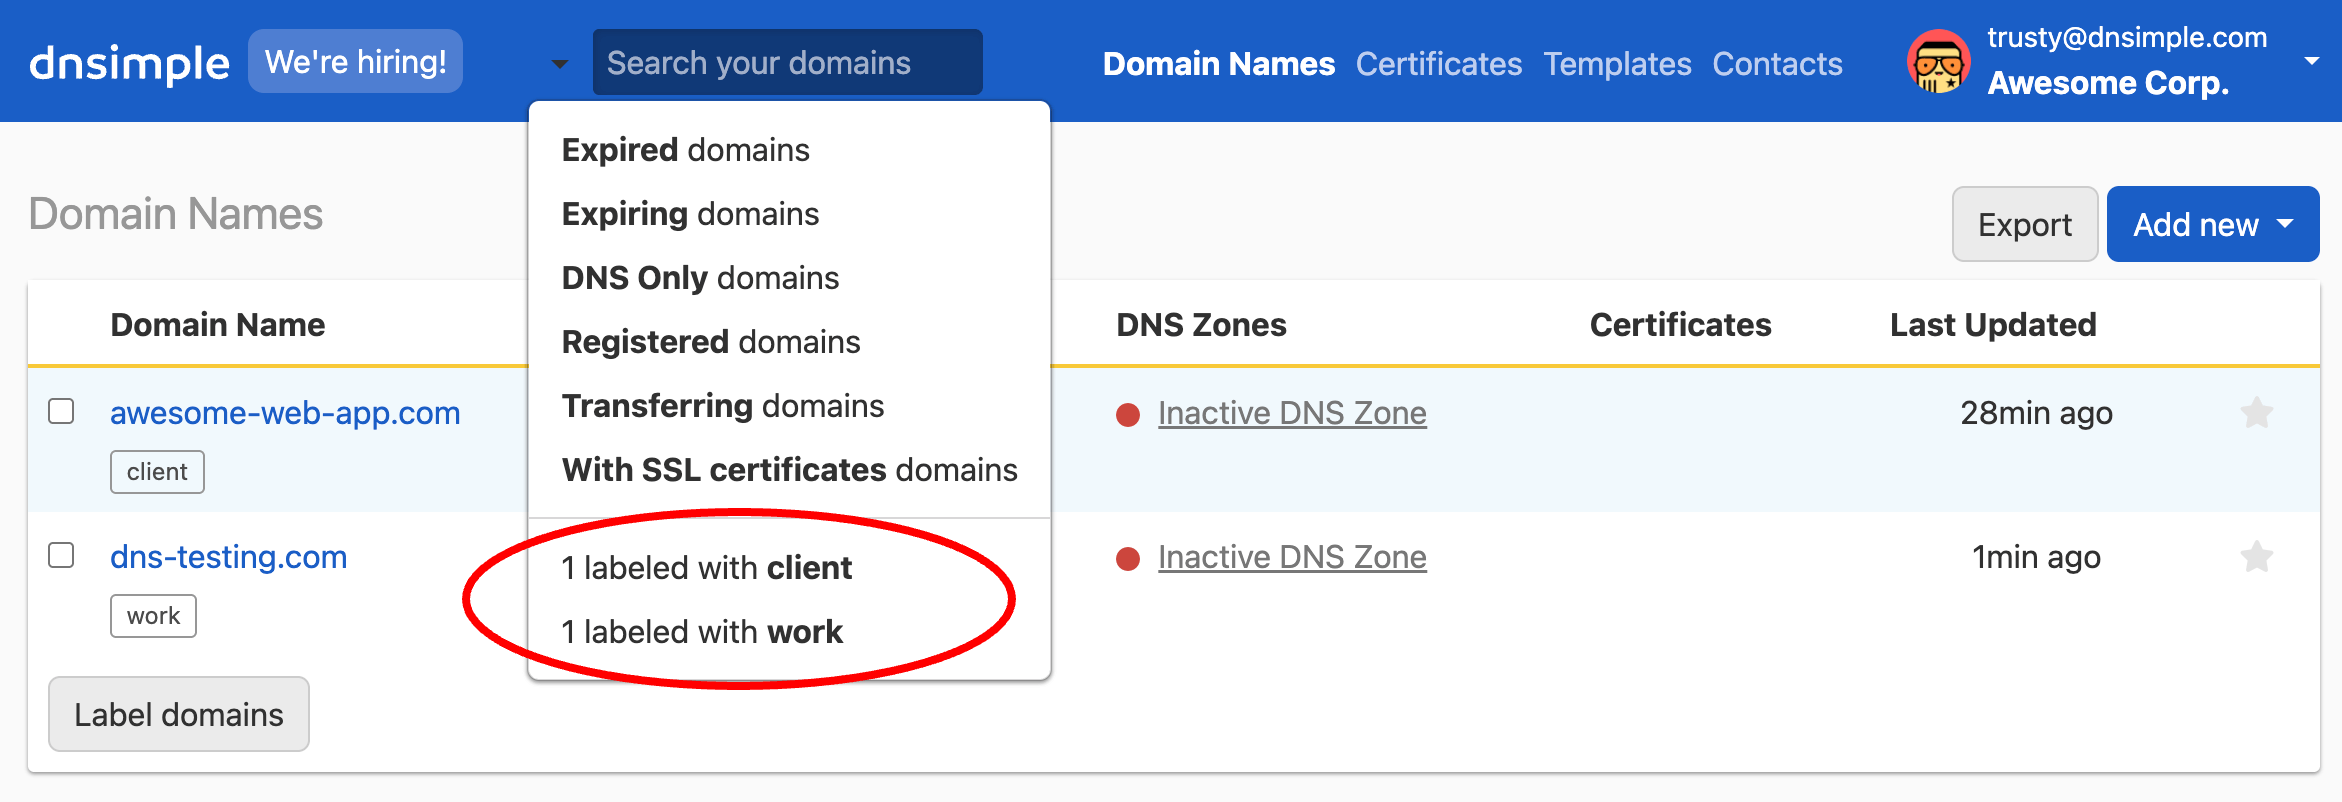Screen dimensions: 2342x802
Task: Open the Domain Names nav tab
Action: pos(1218,64)
